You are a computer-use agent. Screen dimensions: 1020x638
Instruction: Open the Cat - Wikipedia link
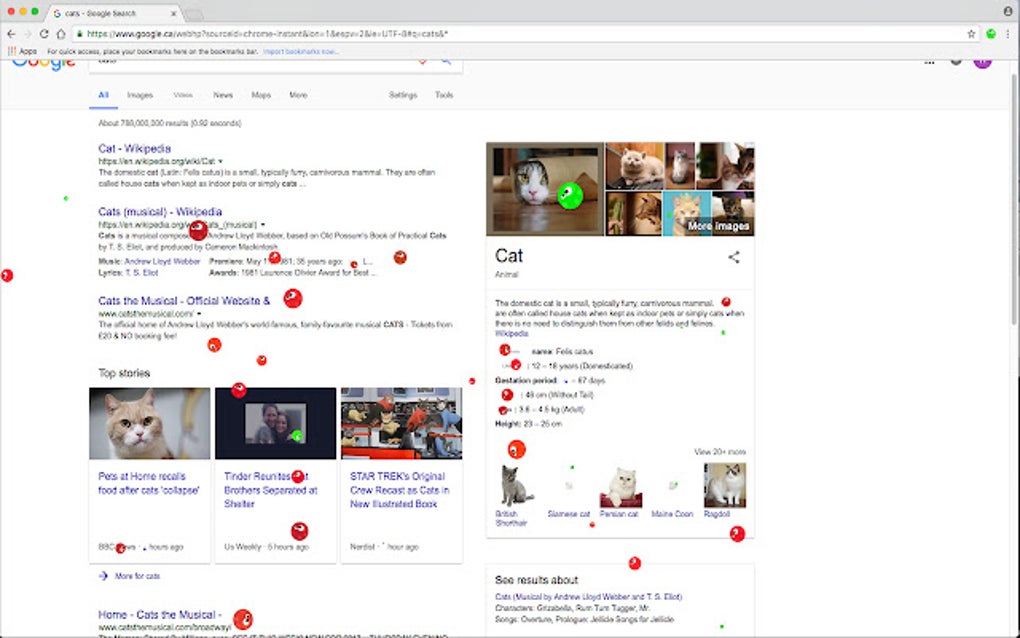(136, 147)
